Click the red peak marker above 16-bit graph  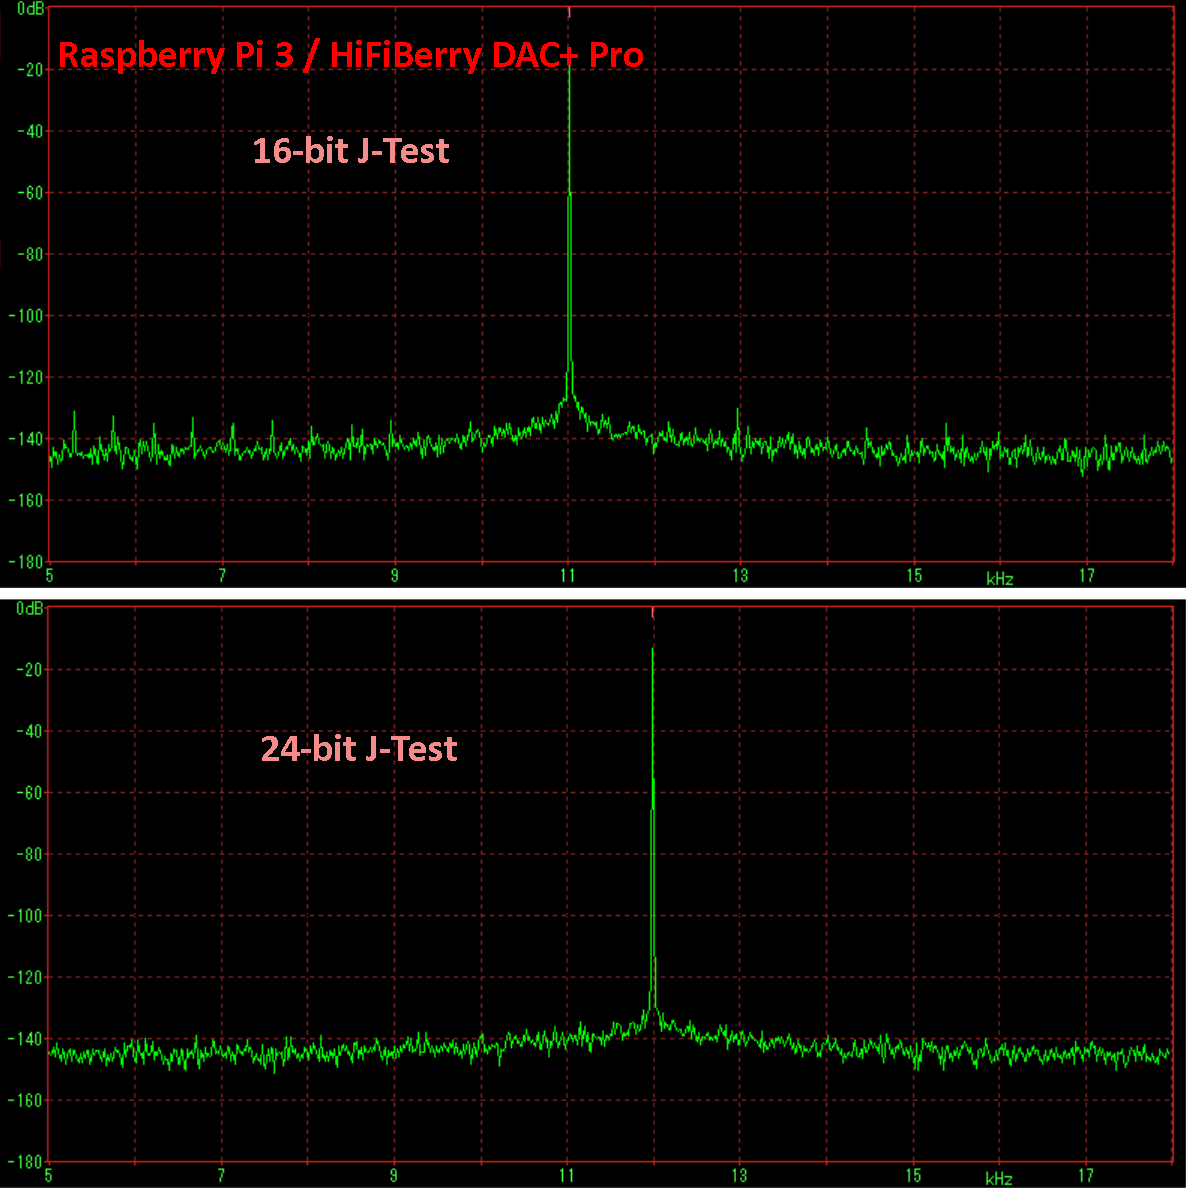pos(569,12)
